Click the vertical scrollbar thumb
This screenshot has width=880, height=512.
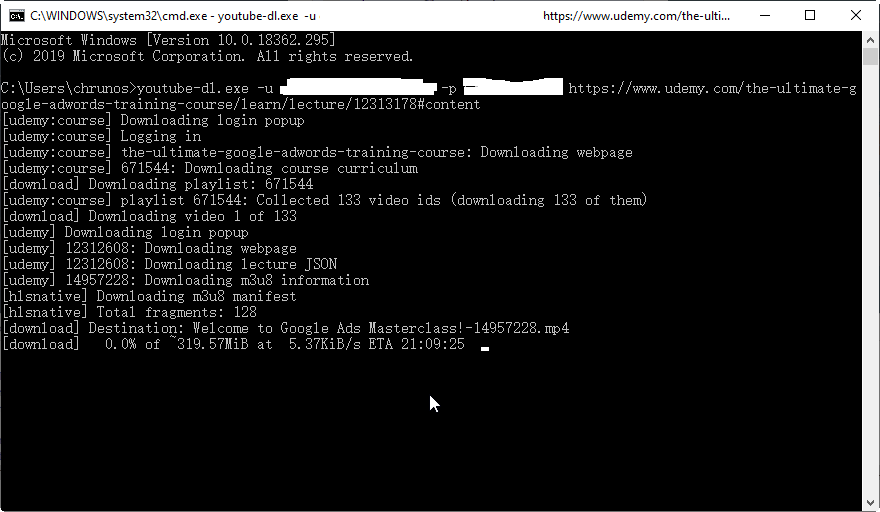pos(870,57)
